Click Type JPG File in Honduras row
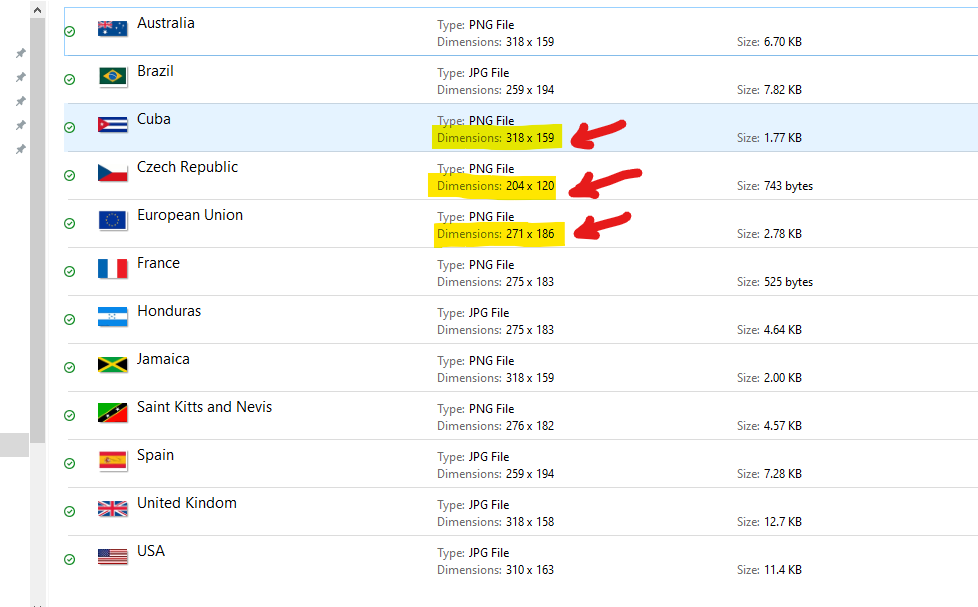 click(473, 313)
